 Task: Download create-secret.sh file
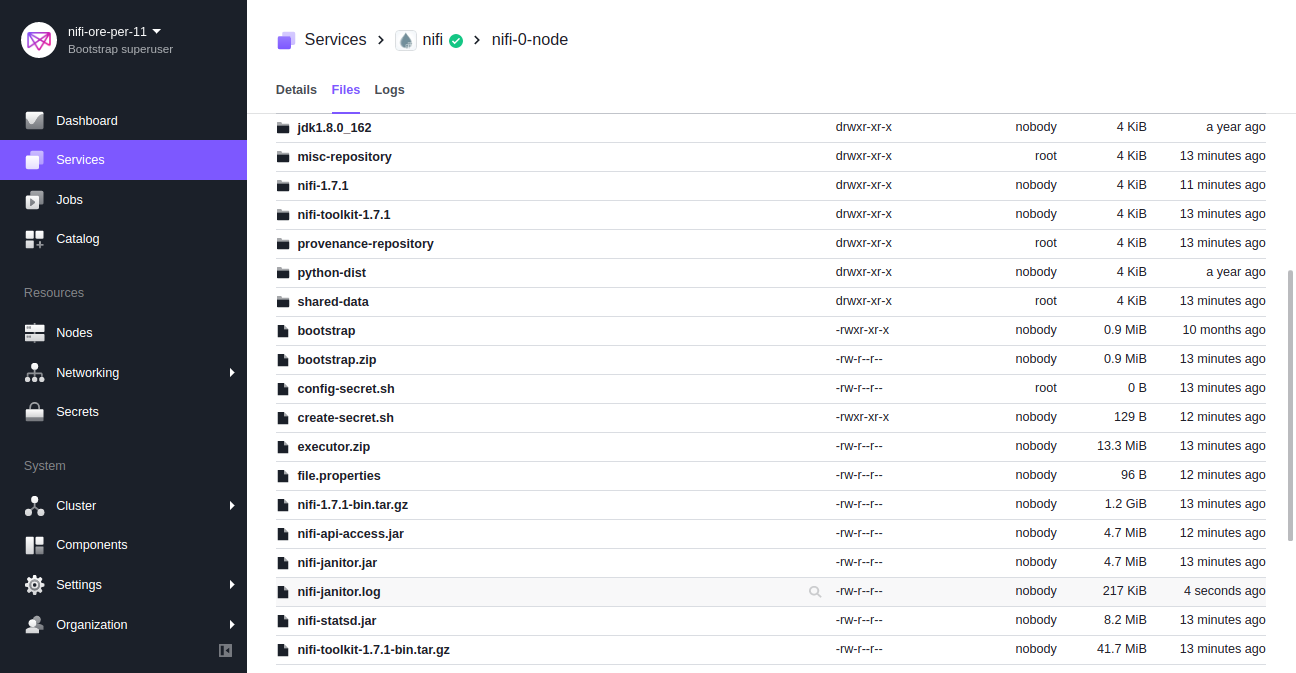tap(346, 418)
